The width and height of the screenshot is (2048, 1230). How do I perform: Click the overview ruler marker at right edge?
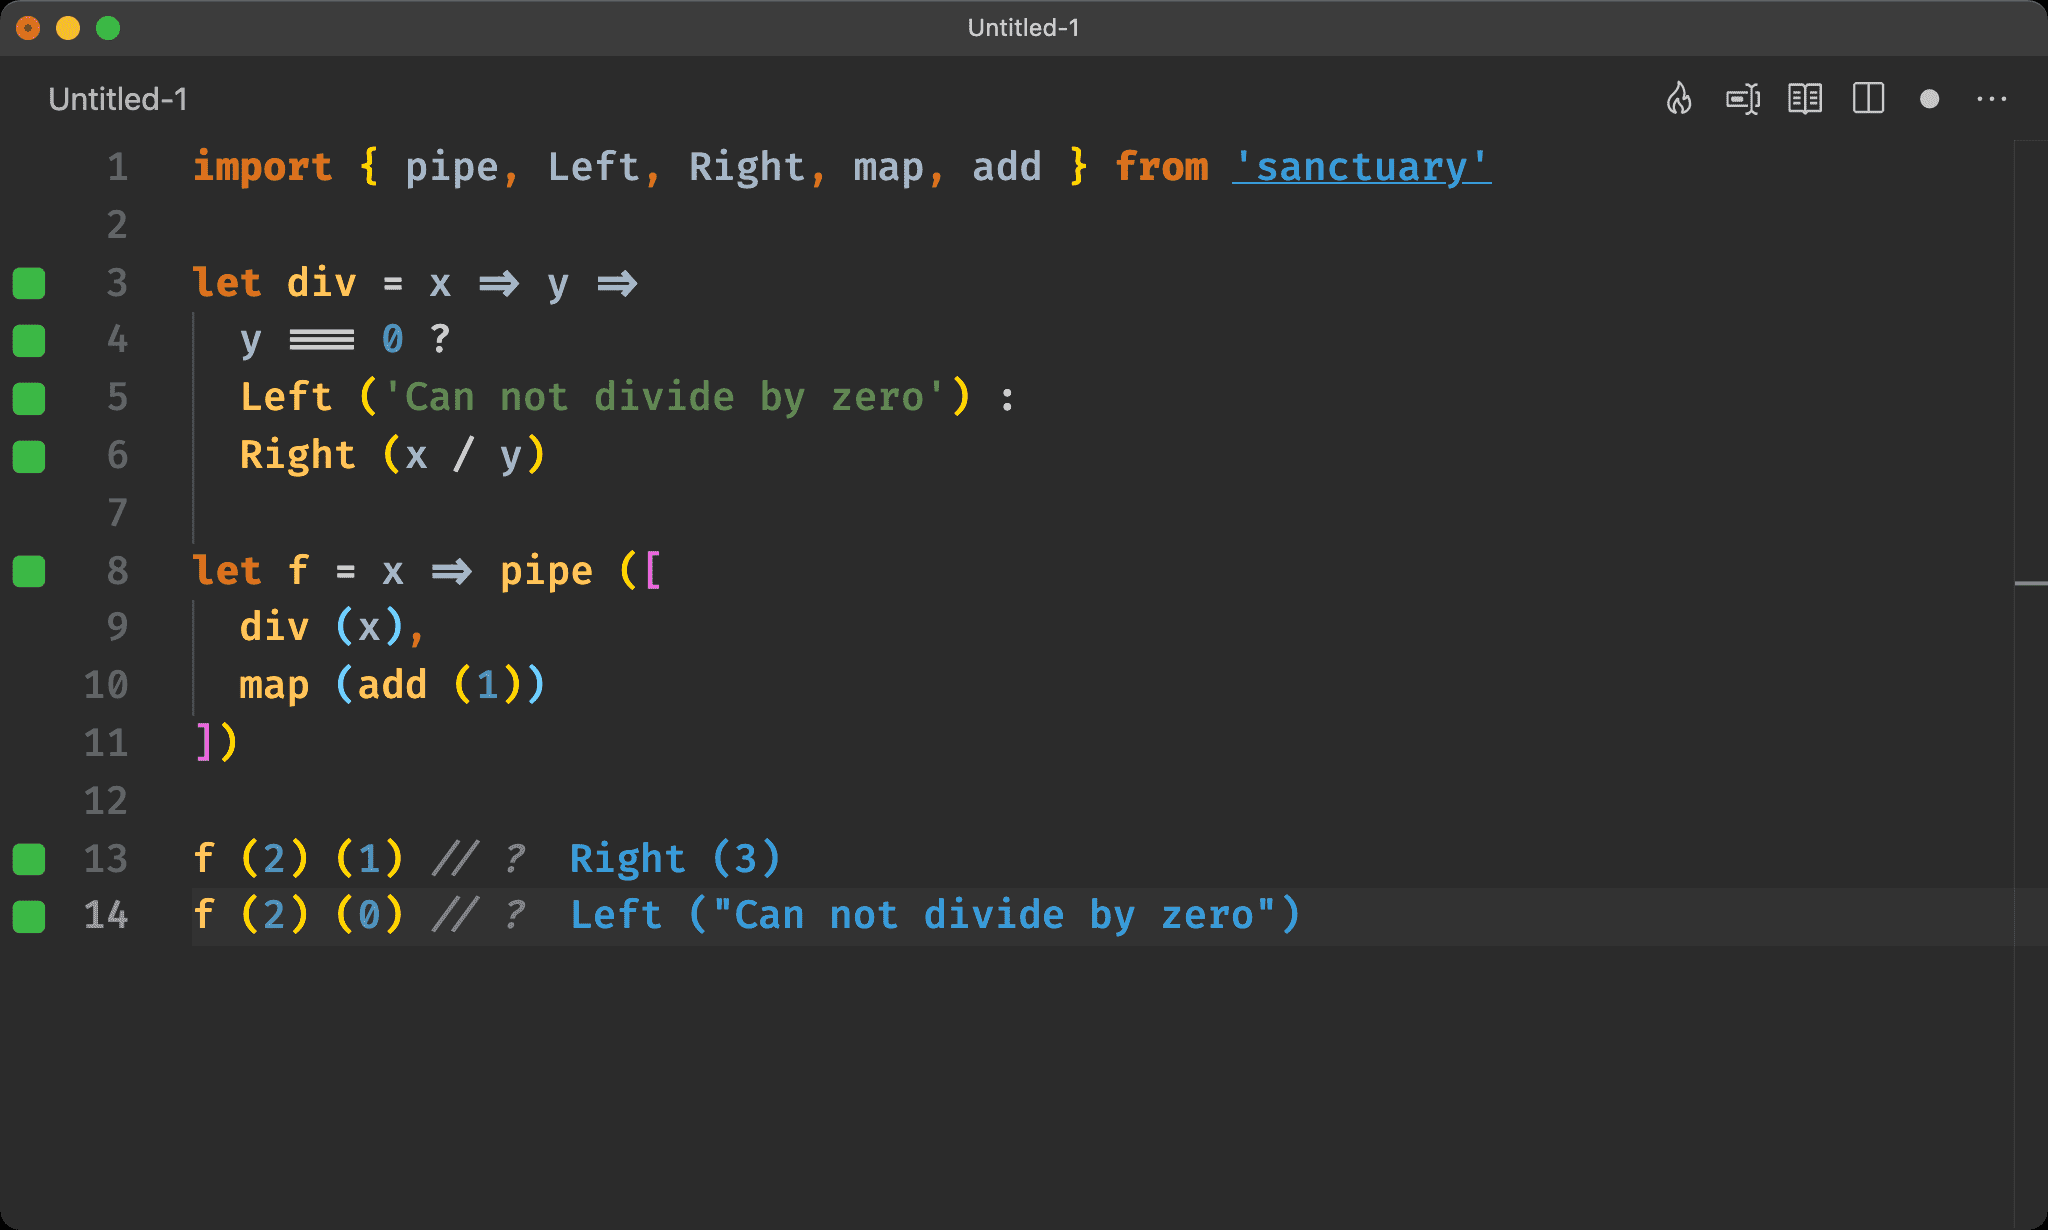2031,582
